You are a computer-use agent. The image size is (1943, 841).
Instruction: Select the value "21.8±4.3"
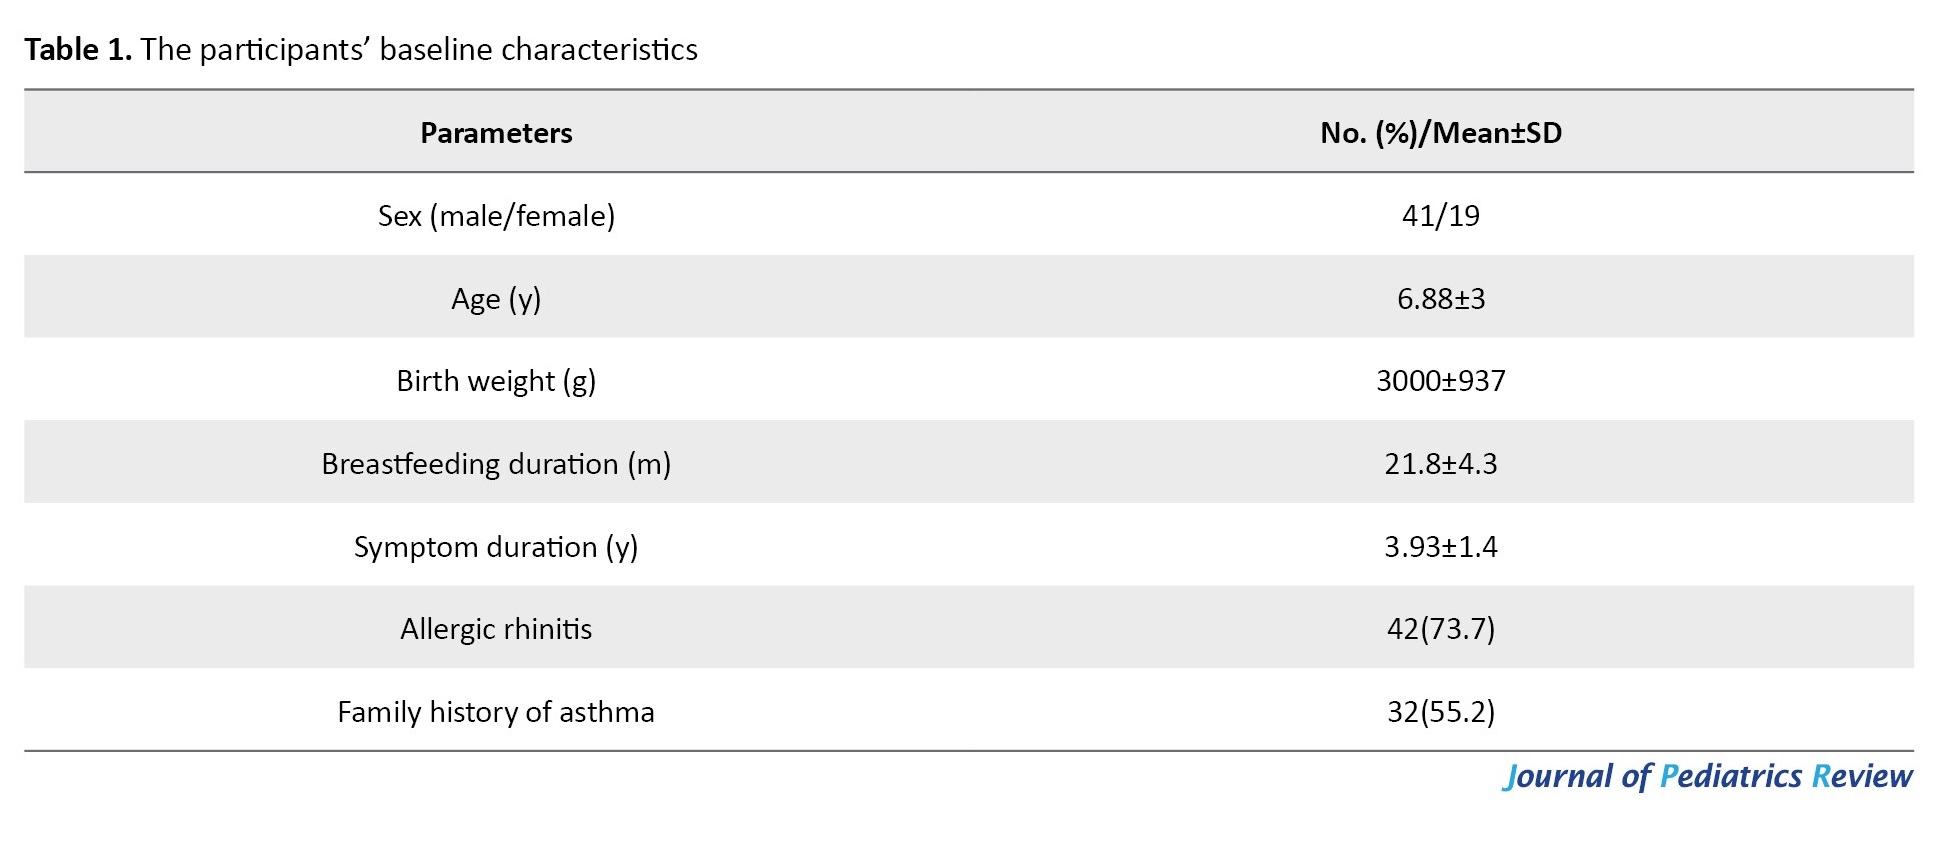coord(1440,464)
